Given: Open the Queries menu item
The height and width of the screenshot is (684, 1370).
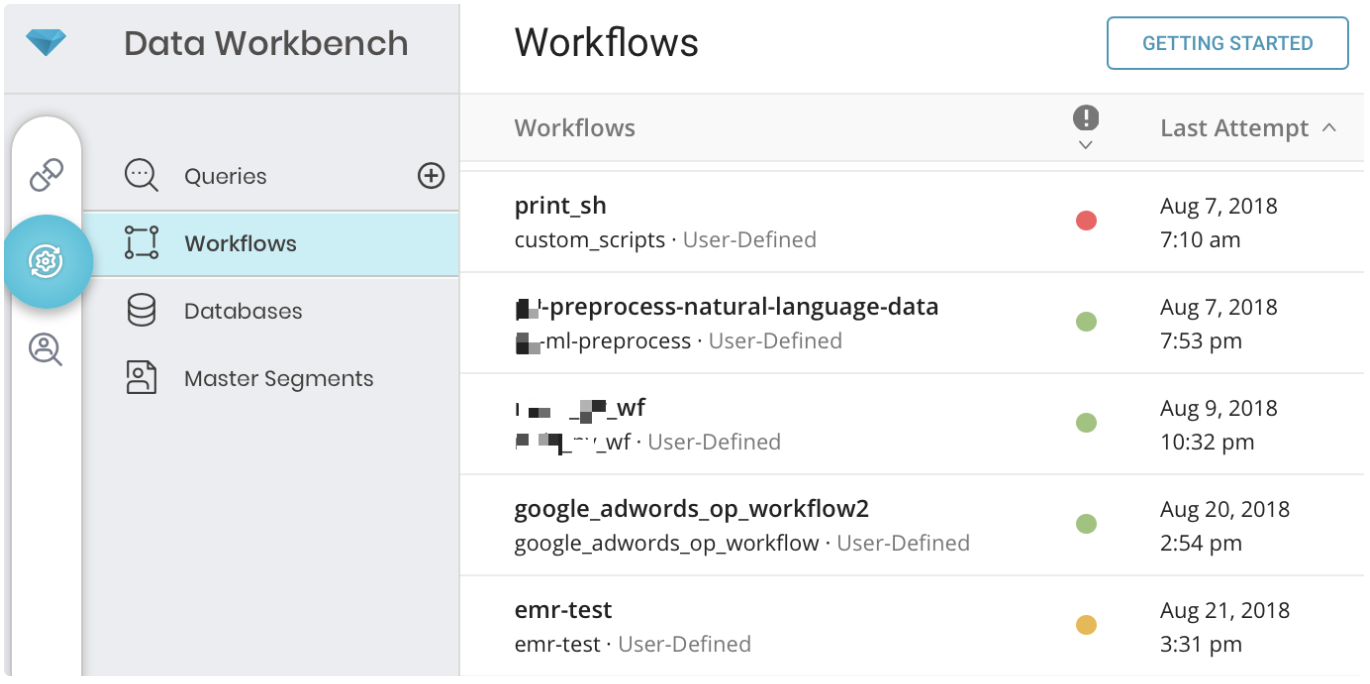Looking at the screenshot, I should (225, 176).
